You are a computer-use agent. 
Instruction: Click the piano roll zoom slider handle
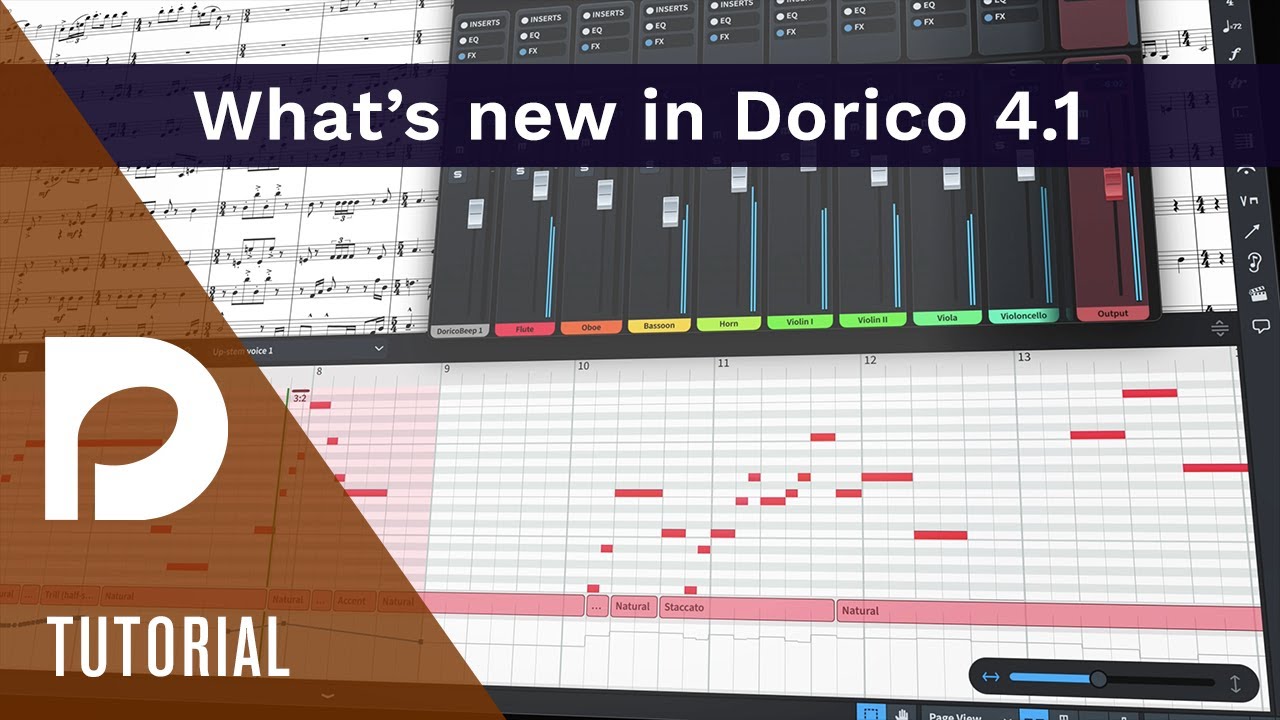click(1098, 679)
